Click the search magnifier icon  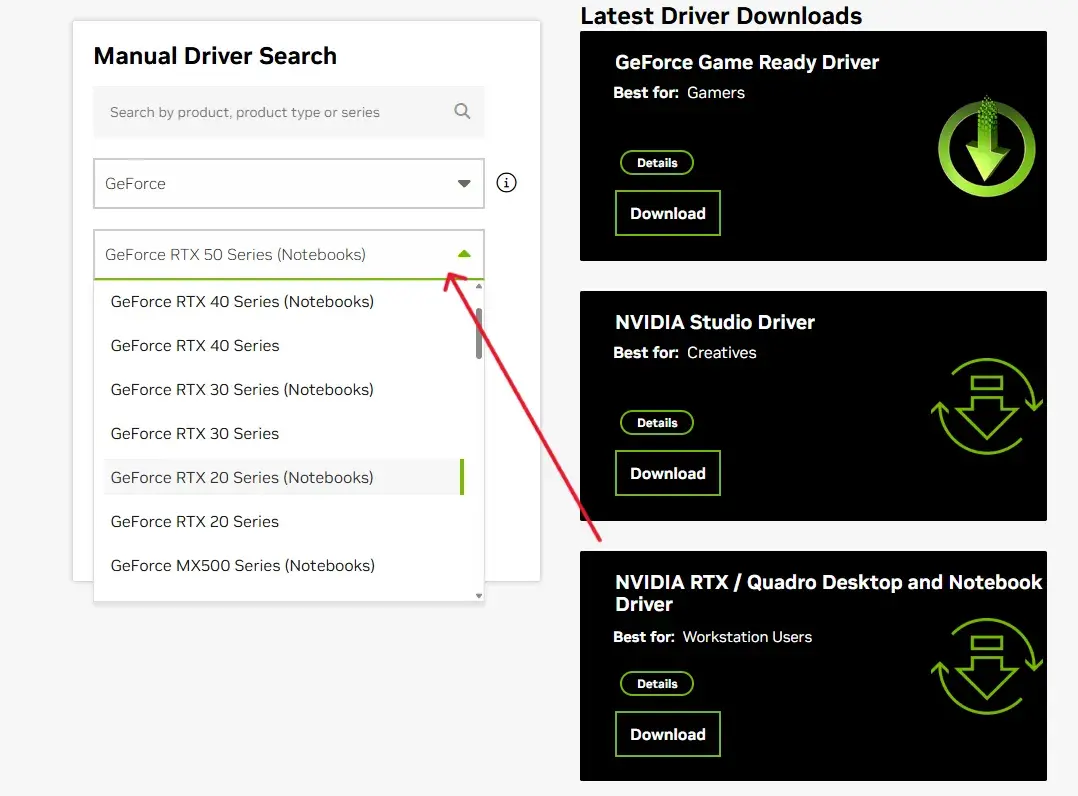click(x=462, y=112)
